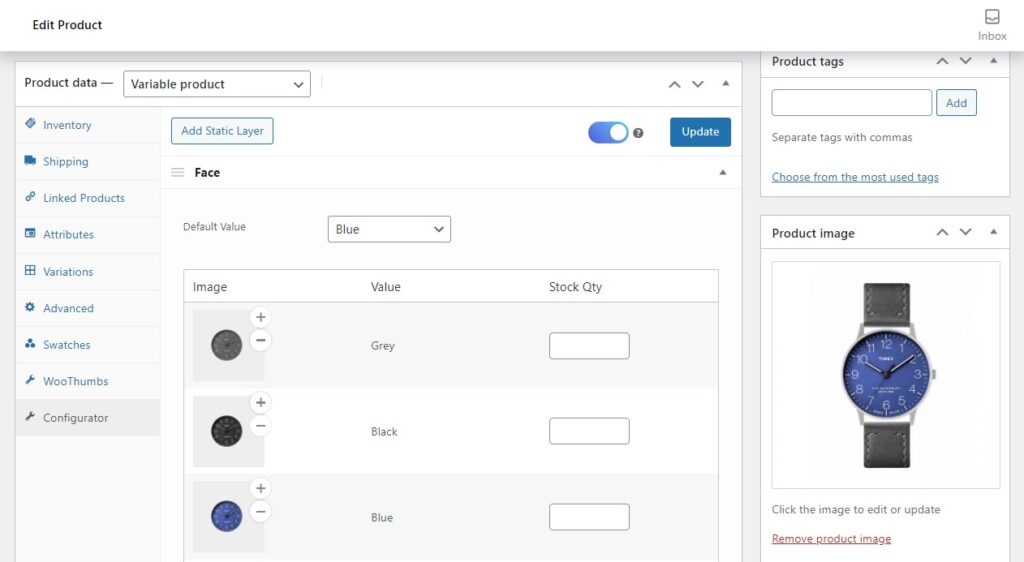Move Product data panel up

(x=675, y=84)
